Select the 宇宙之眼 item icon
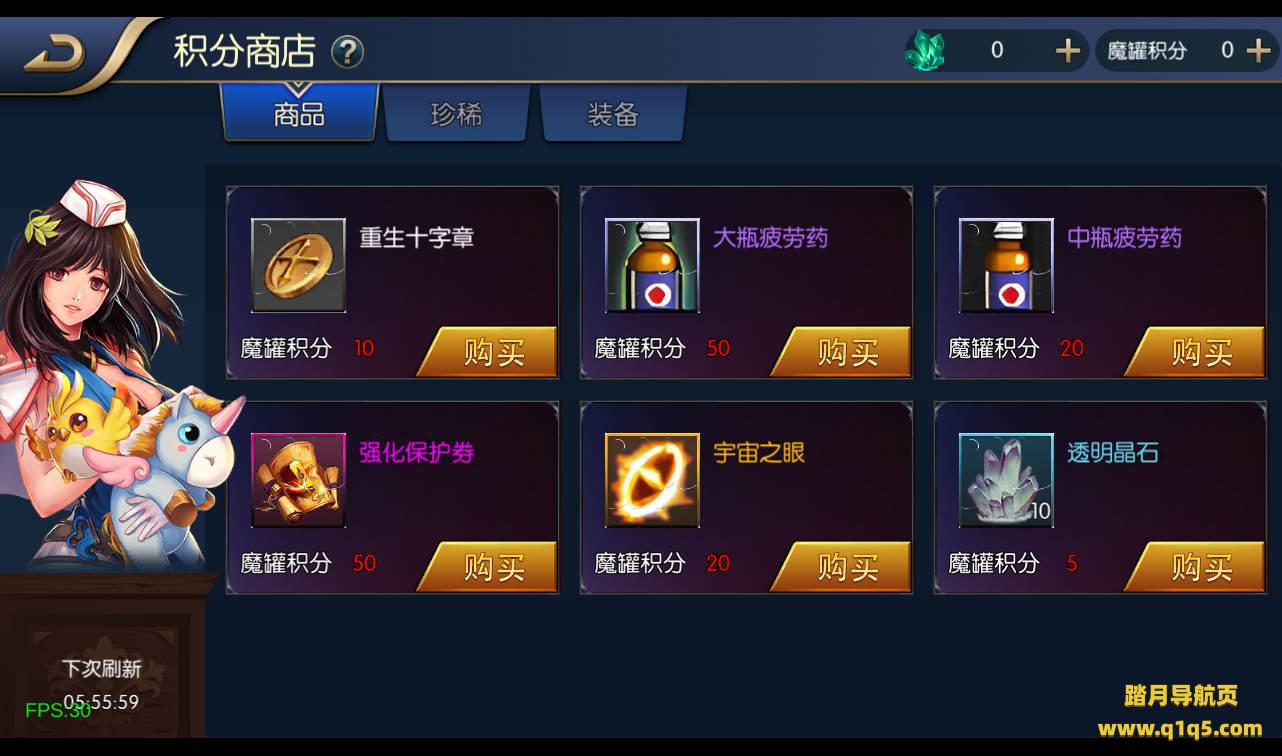Image resolution: width=1282 pixels, height=756 pixels. tap(652, 480)
